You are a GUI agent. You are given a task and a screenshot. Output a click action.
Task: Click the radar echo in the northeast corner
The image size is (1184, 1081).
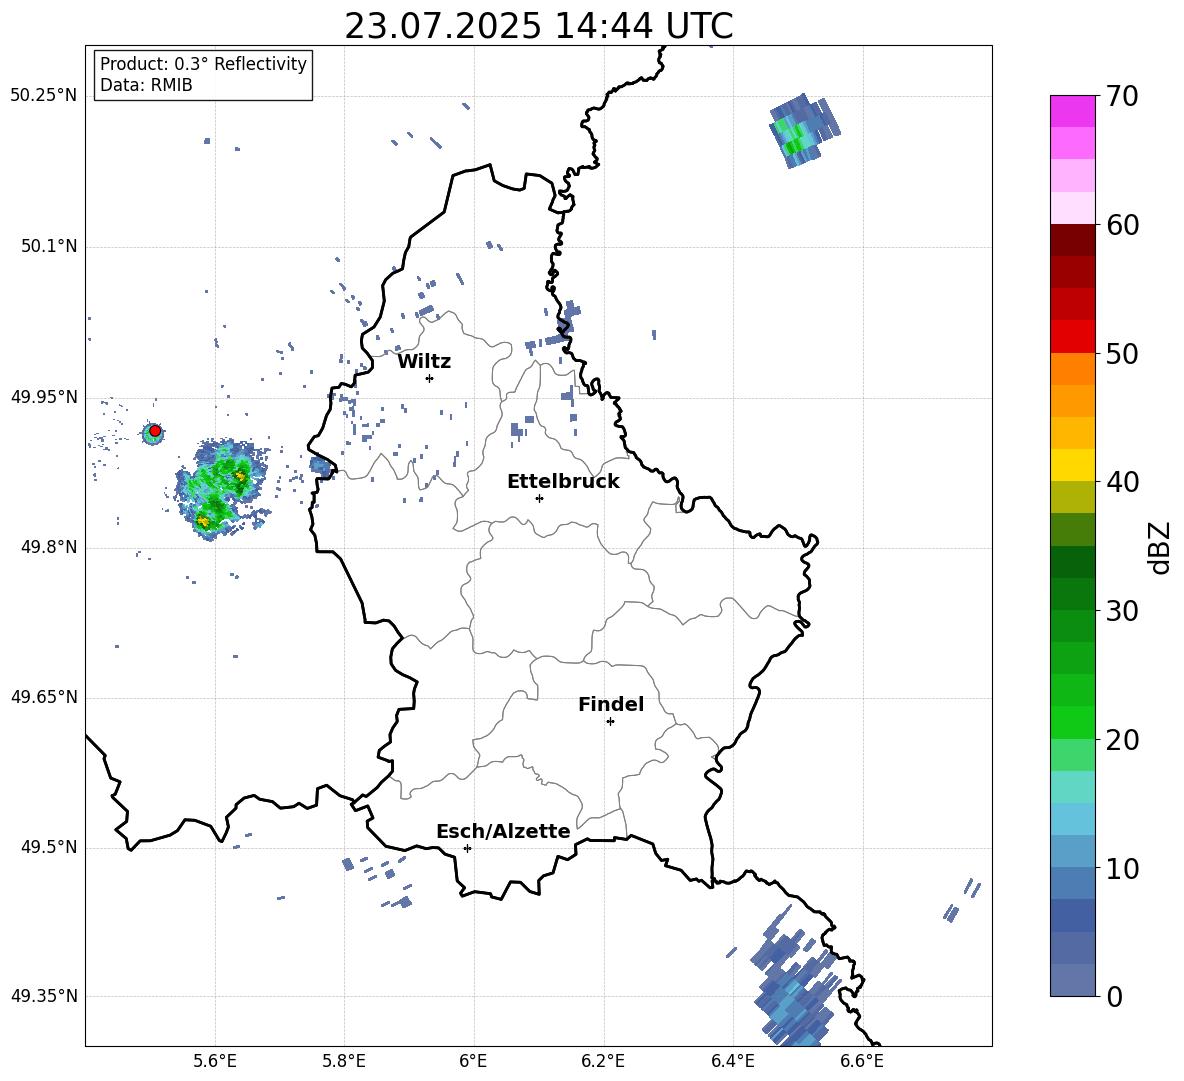(805, 131)
